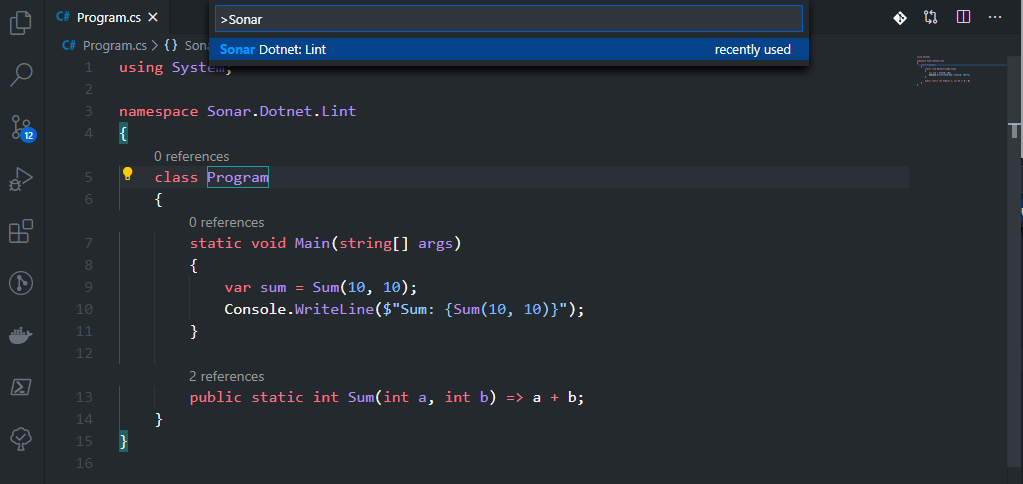Screen dimensions: 1023x484
Task: Click Program.cs in the breadcrumb path
Action: coord(114,46)
